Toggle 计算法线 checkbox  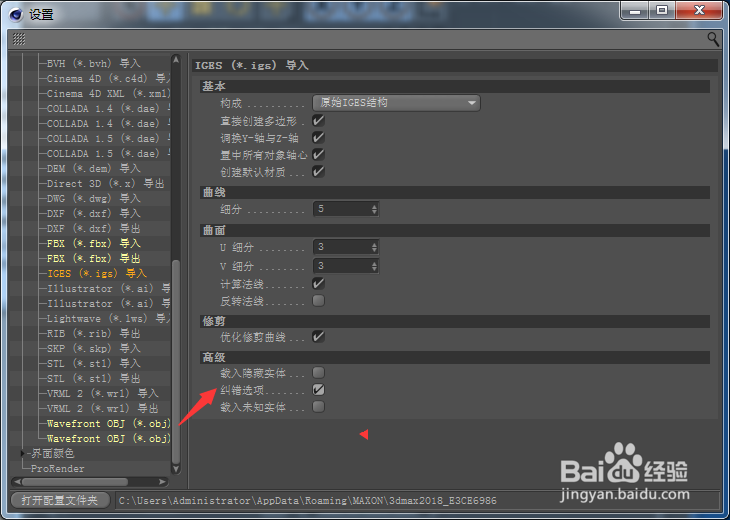(318, 284)
